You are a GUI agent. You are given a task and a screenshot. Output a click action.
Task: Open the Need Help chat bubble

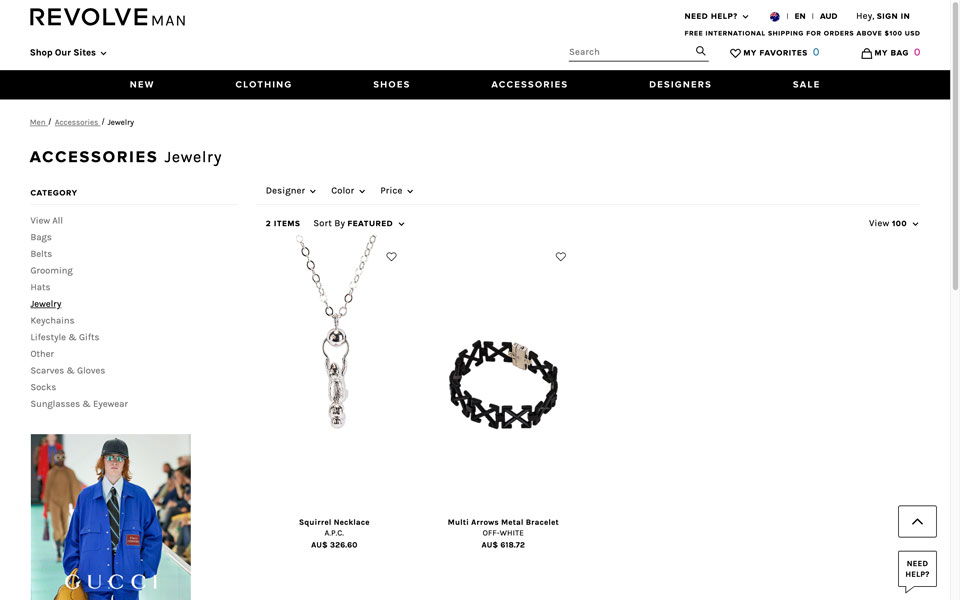pyautogui.click(x=917, y=570)
